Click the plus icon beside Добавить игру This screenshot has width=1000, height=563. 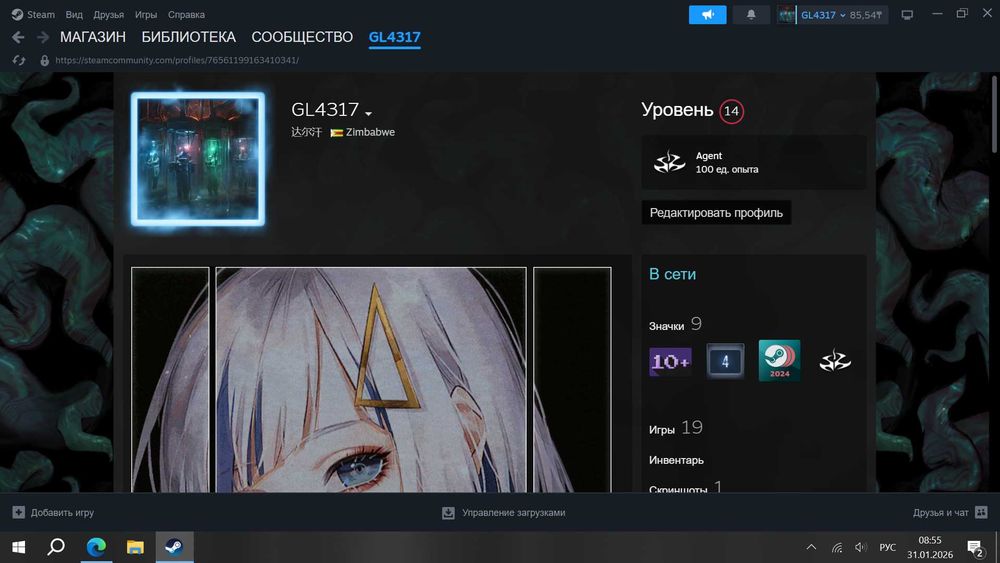pyautogui.click(x=18, y=512)
